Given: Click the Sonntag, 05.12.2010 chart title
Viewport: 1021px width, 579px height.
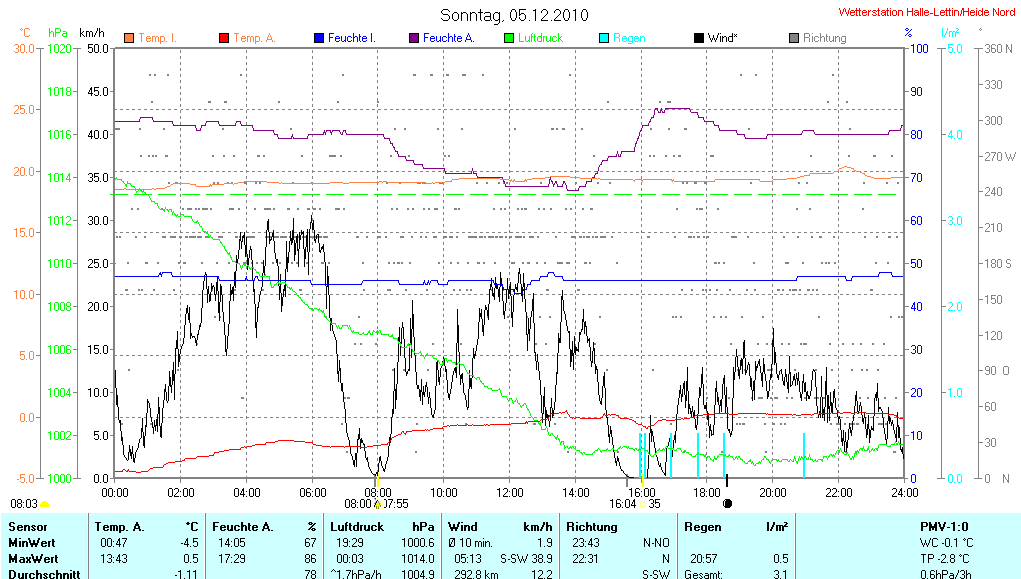Looking at the screenshot, I should (514, 15).
